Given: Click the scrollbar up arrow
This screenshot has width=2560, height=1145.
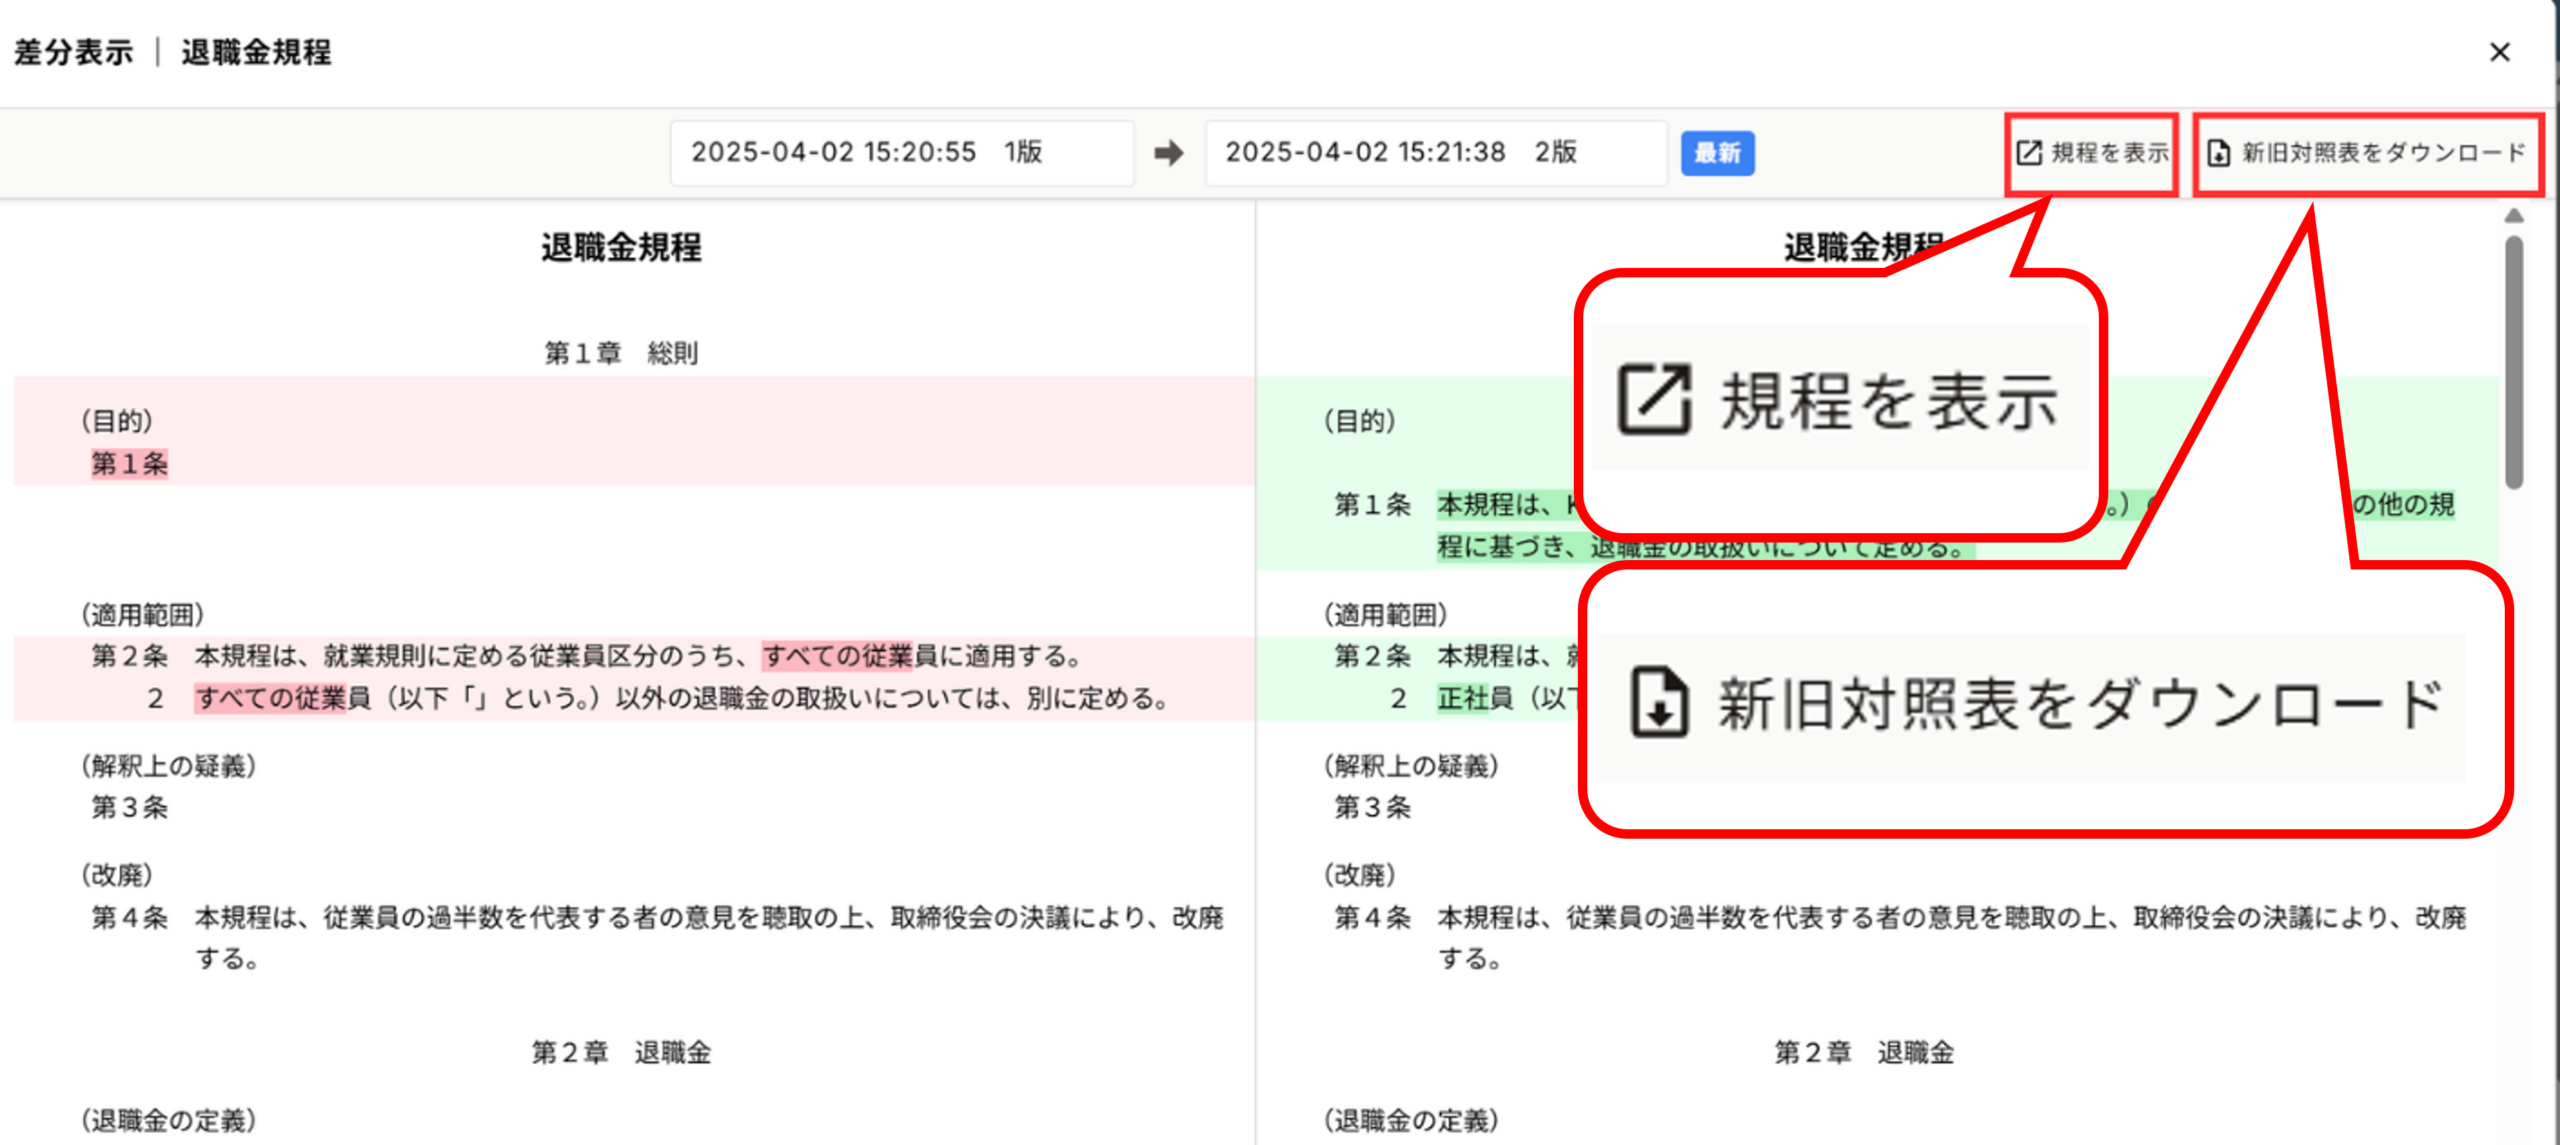Looking at the screenshot, I should pyautogui.click(x=2514, y=216).
